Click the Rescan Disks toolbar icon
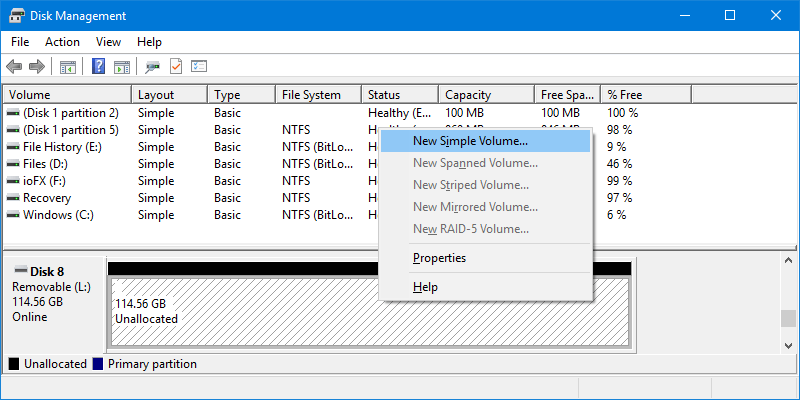The height and width of the screenshot is (400, 800). pos(152,67)
